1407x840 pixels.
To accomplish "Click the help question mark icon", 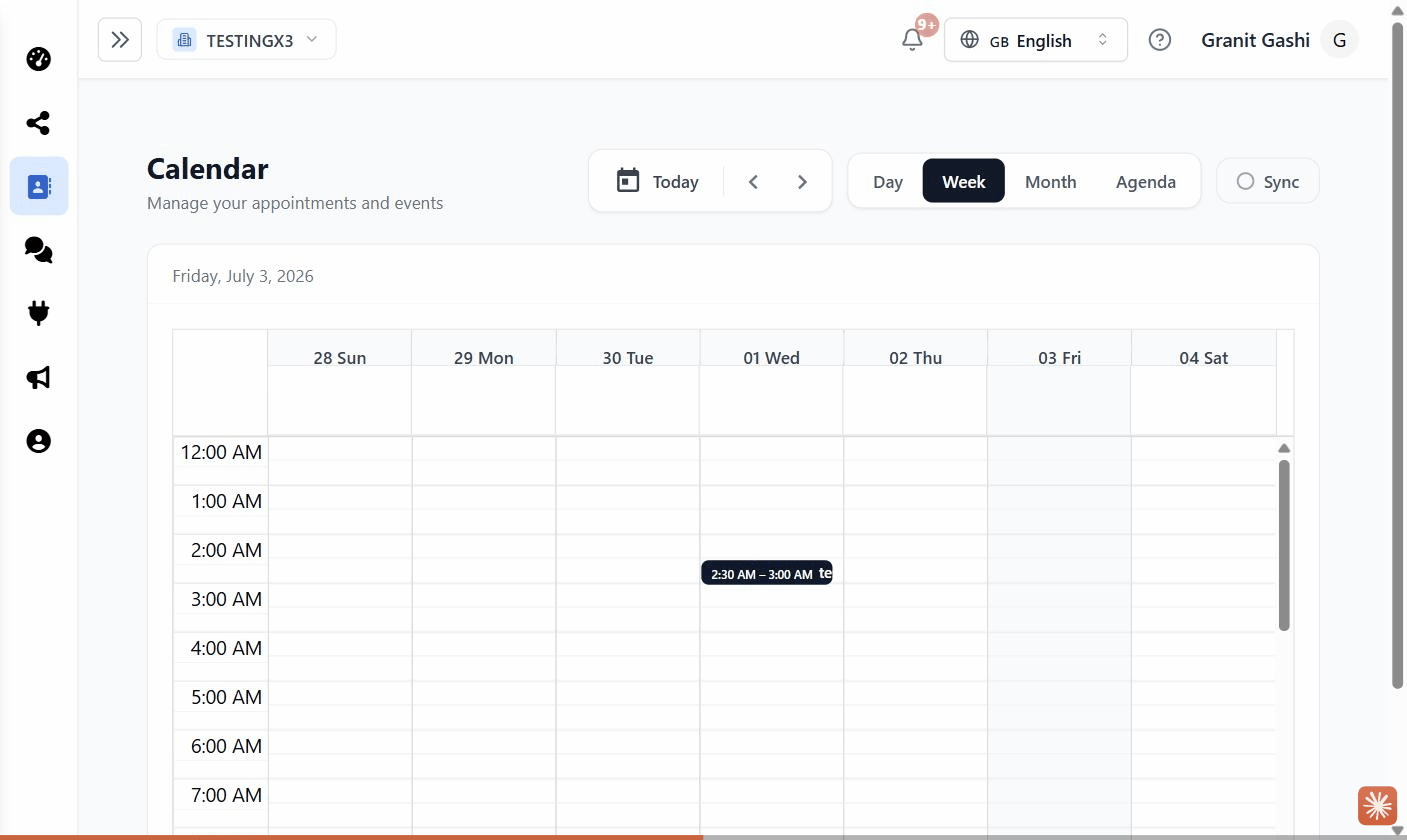I will coord(1160,40).
